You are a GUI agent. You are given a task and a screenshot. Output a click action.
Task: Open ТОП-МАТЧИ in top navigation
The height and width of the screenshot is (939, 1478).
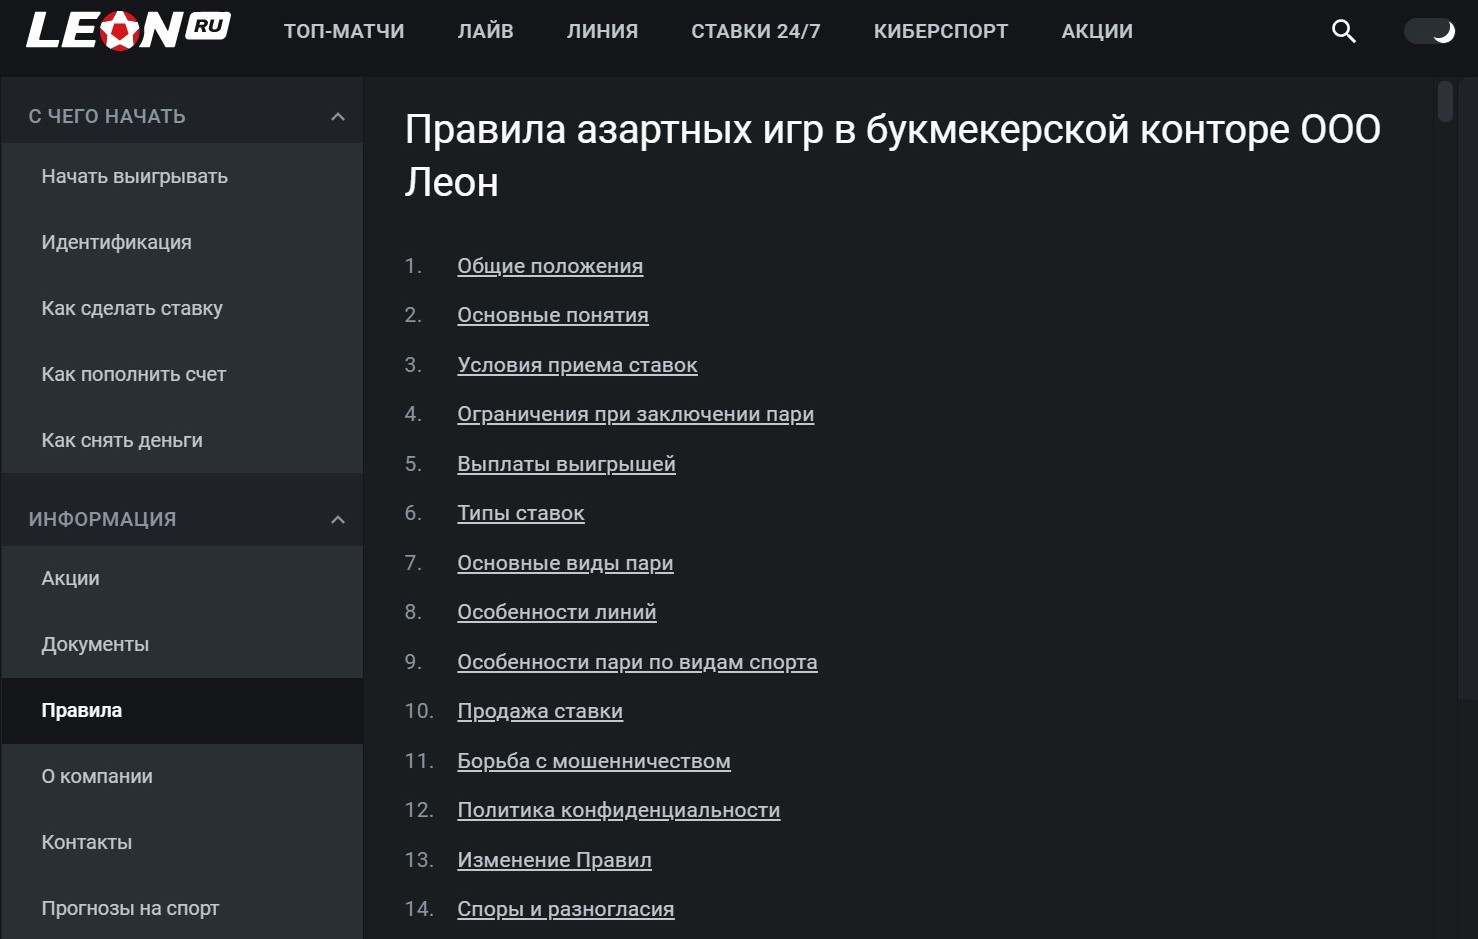(x=344, y=31)
